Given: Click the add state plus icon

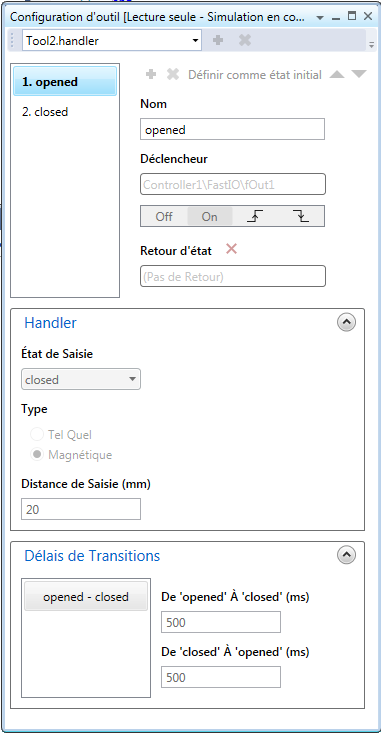Looking at the screenshot, I should click(x=151, y=74).
